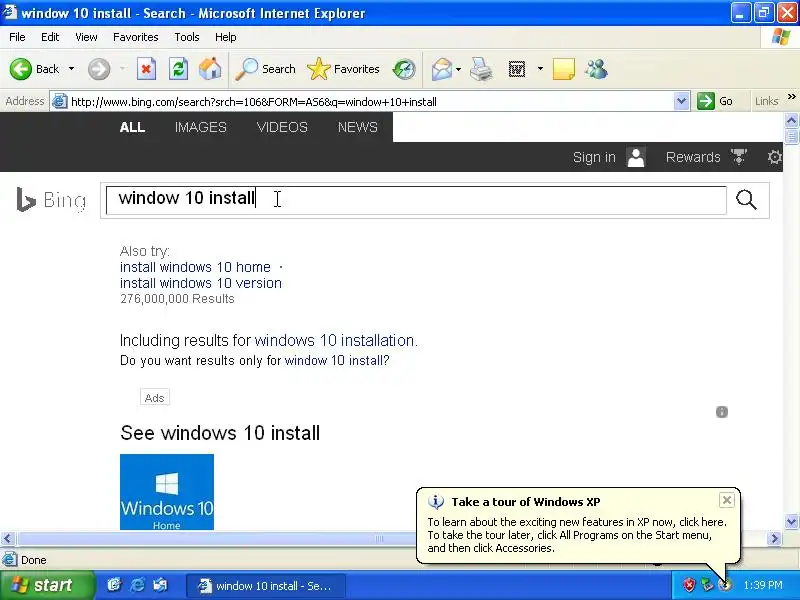Print the page with printer icon
This screenshot has width=800, height=600.
pyautogui.click(x=481, y=69)
